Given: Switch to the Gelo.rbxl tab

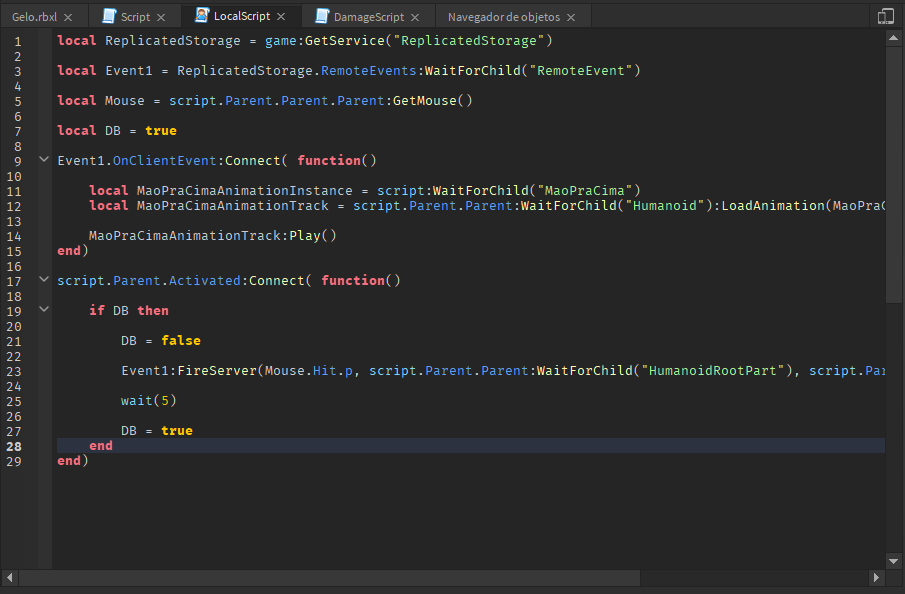Looking at the screenshot, I should 35,17.
